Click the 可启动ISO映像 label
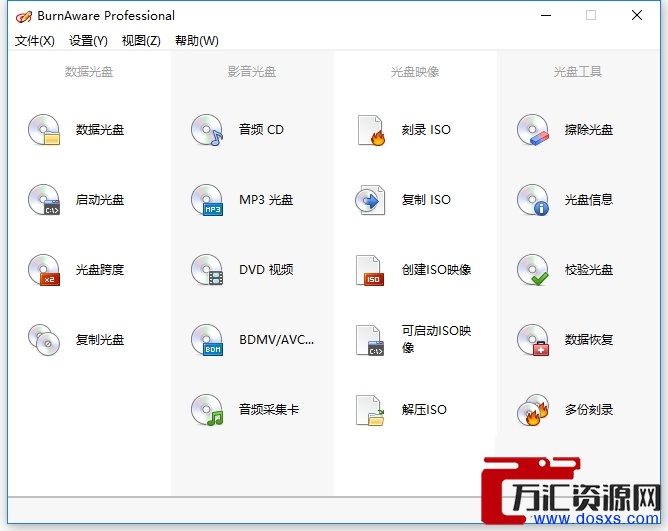This screenshot has width=668, height=531. (436, 339)
